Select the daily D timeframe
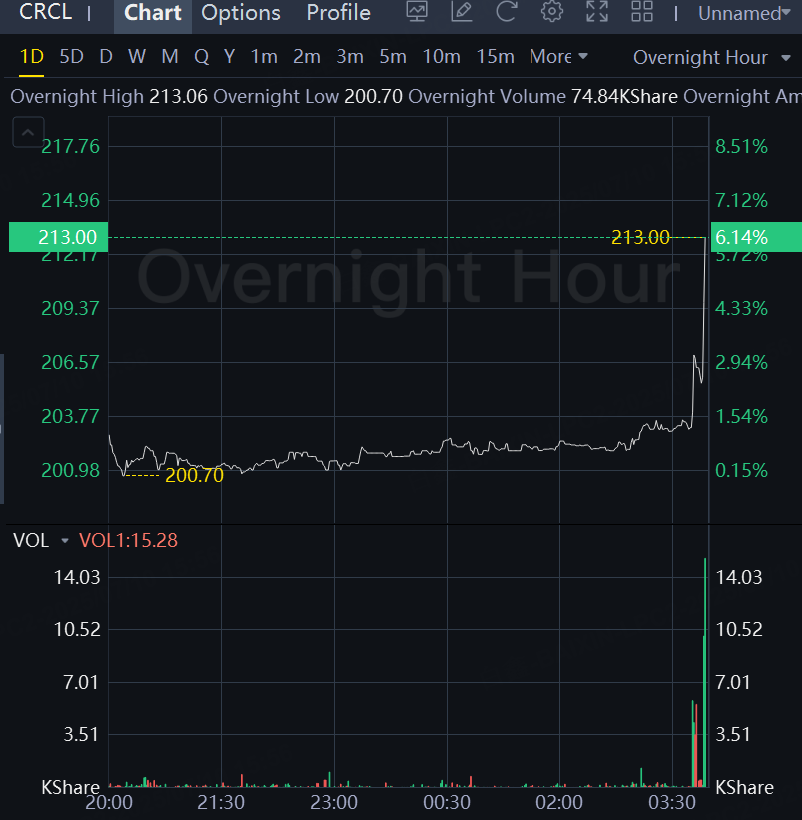 tap(106, 56)
